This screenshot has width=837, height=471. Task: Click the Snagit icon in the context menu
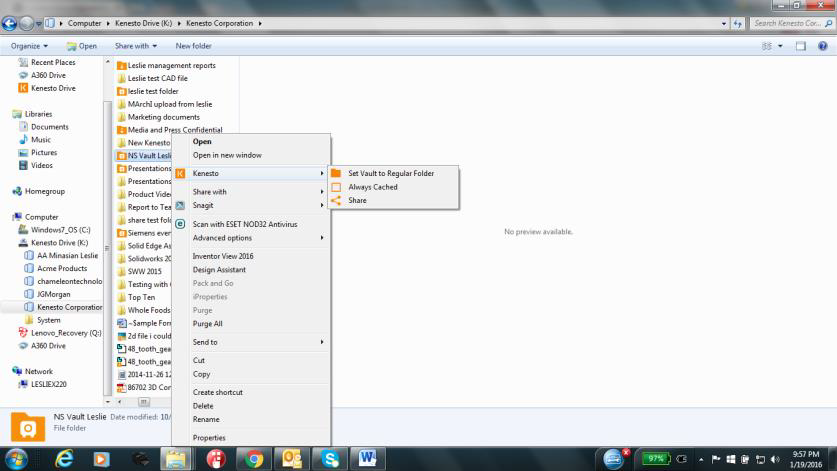pos(180,205)
